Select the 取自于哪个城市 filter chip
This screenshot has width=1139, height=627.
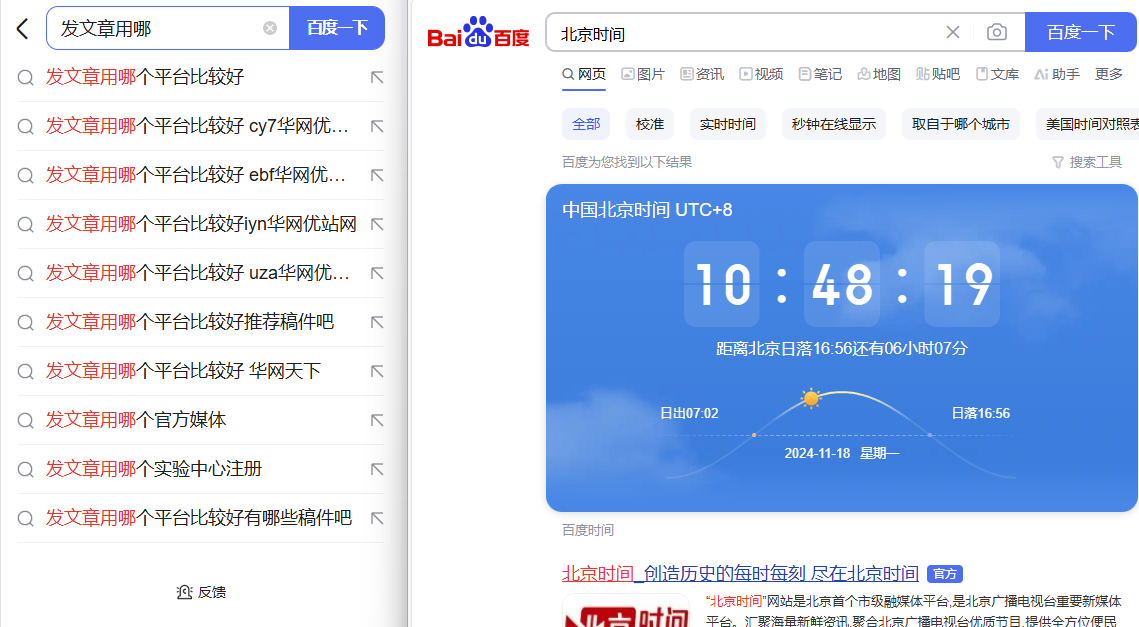pyautogui.click(x=961, y=124)
